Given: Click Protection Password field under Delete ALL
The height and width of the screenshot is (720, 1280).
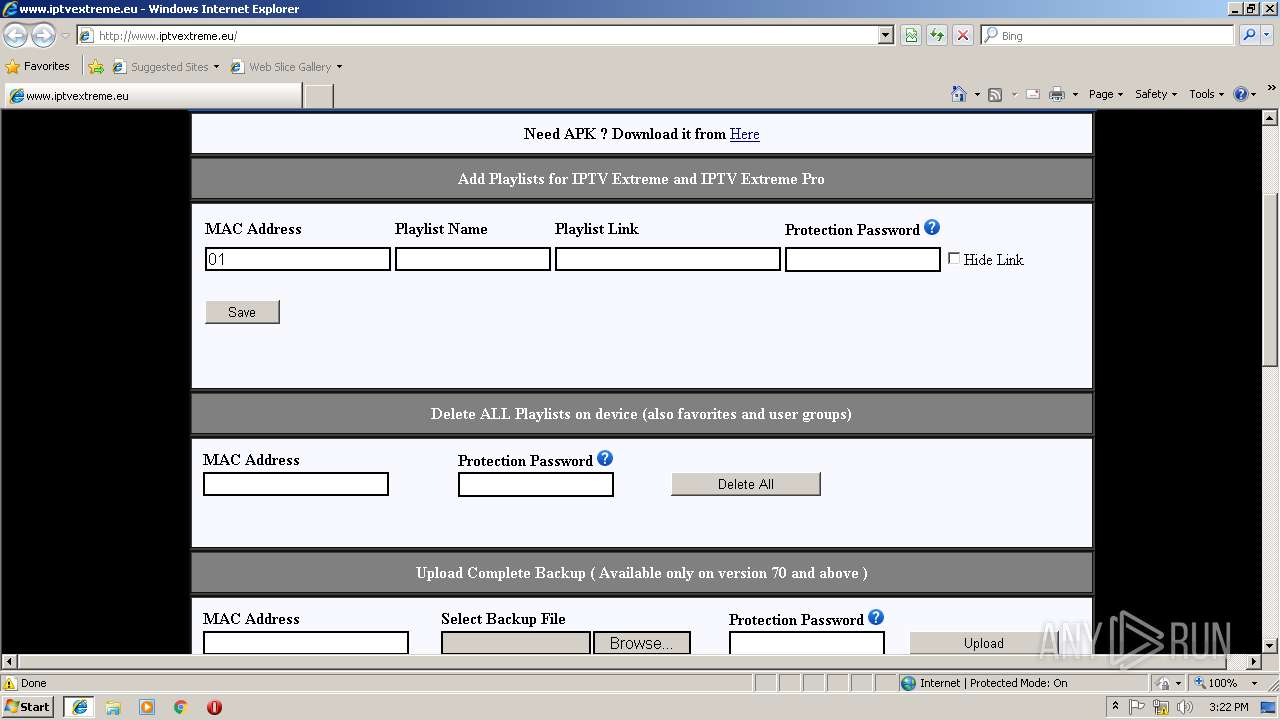Looking at the screenshot, I should (x=536, y=484).
